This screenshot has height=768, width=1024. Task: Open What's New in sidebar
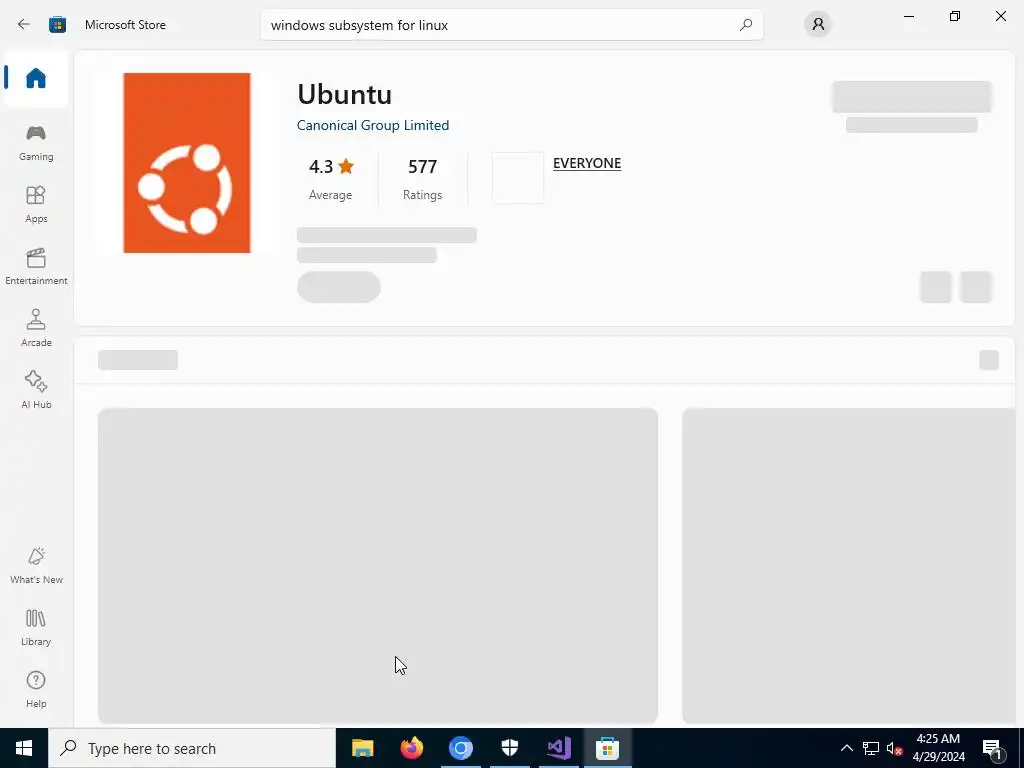[36, 566]
